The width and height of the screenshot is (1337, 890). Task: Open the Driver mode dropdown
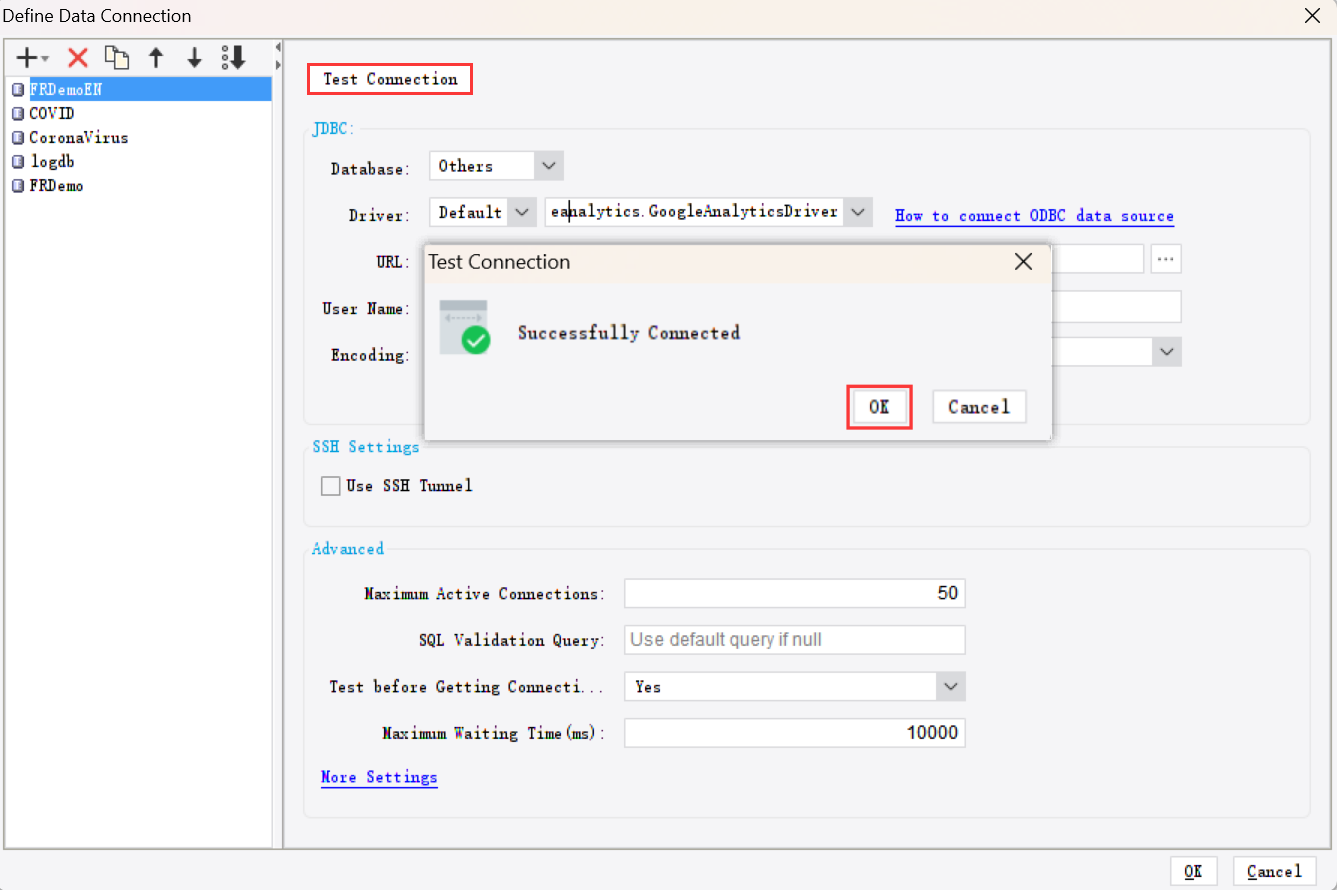point(522,211)
